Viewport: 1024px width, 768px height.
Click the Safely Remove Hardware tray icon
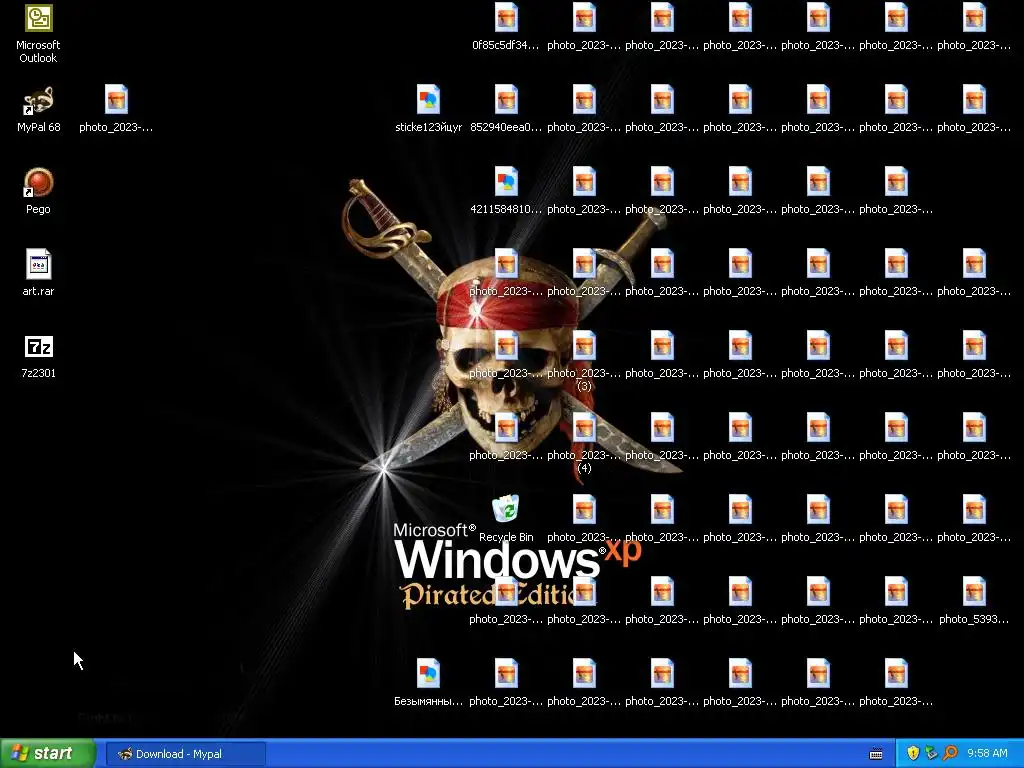(x=931, y=753)
